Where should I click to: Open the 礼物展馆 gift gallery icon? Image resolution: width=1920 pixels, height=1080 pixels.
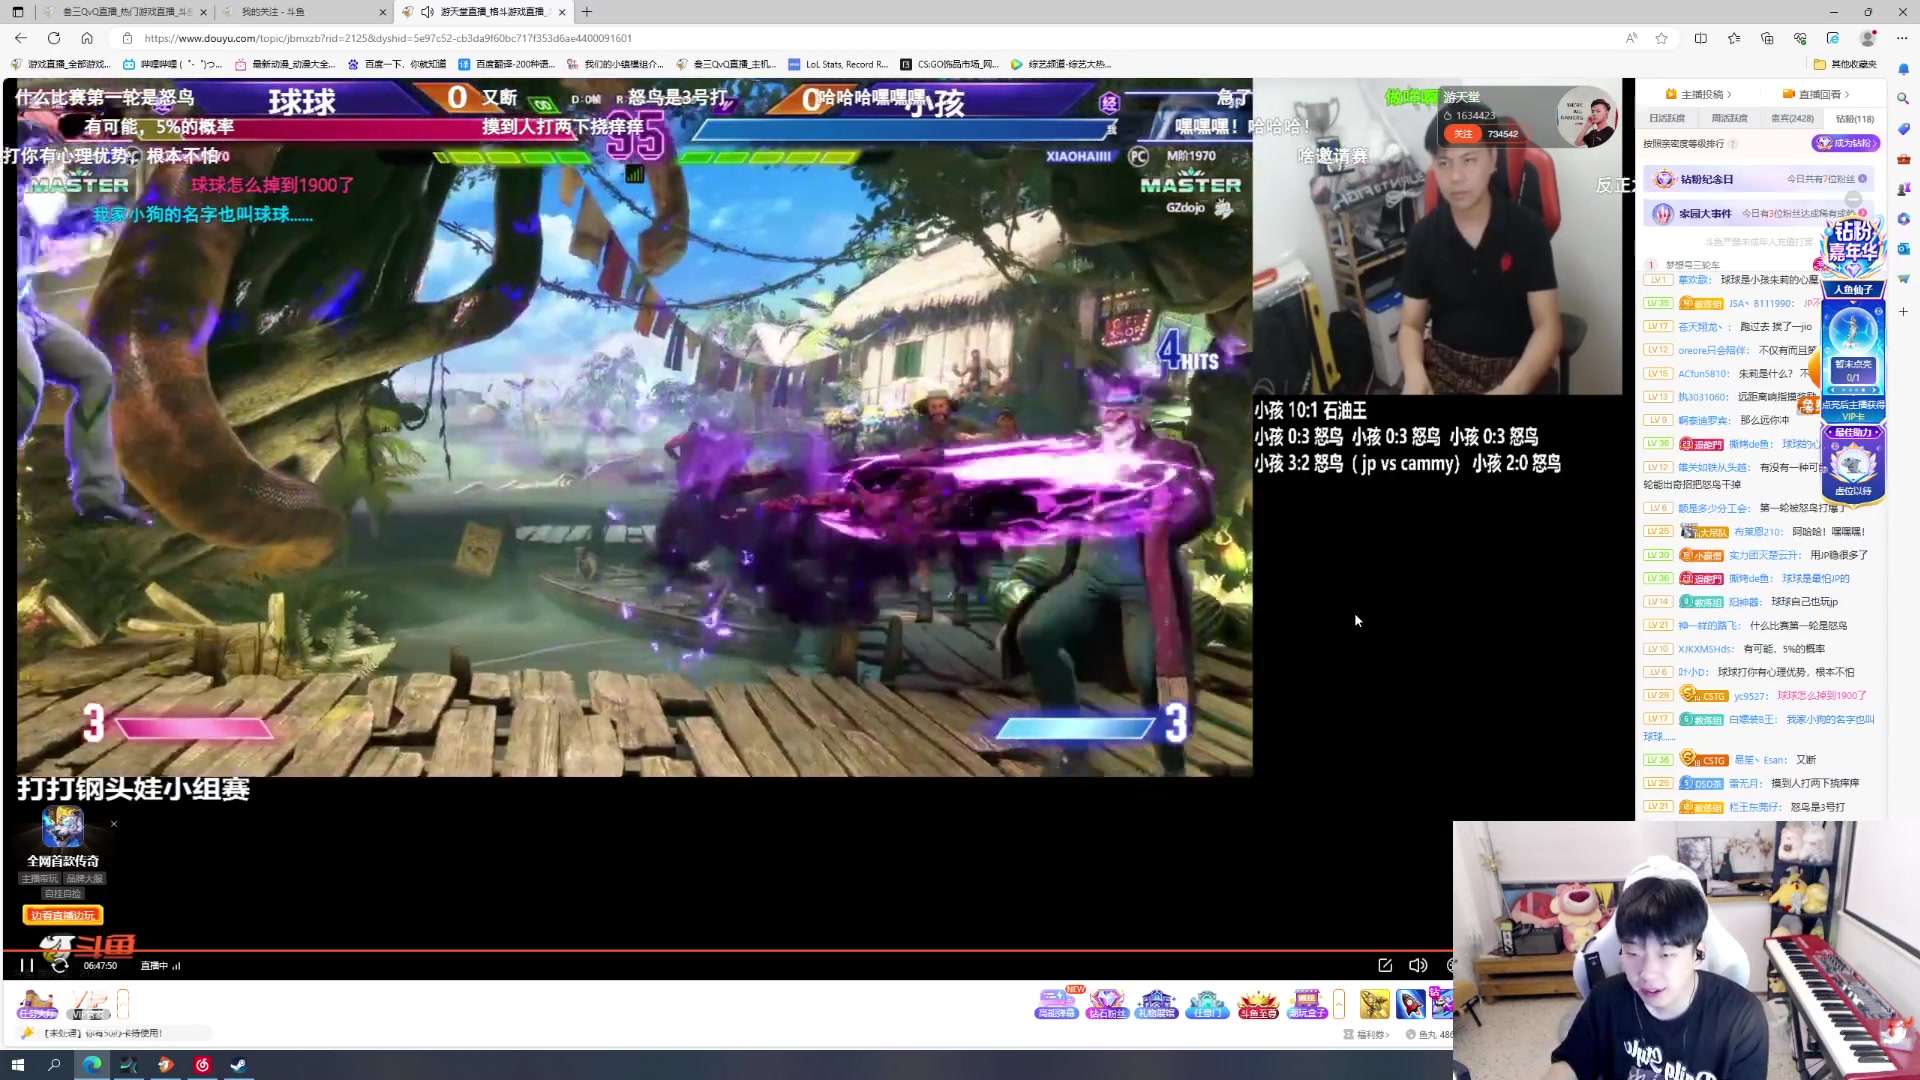[x=1156, y=1003]
